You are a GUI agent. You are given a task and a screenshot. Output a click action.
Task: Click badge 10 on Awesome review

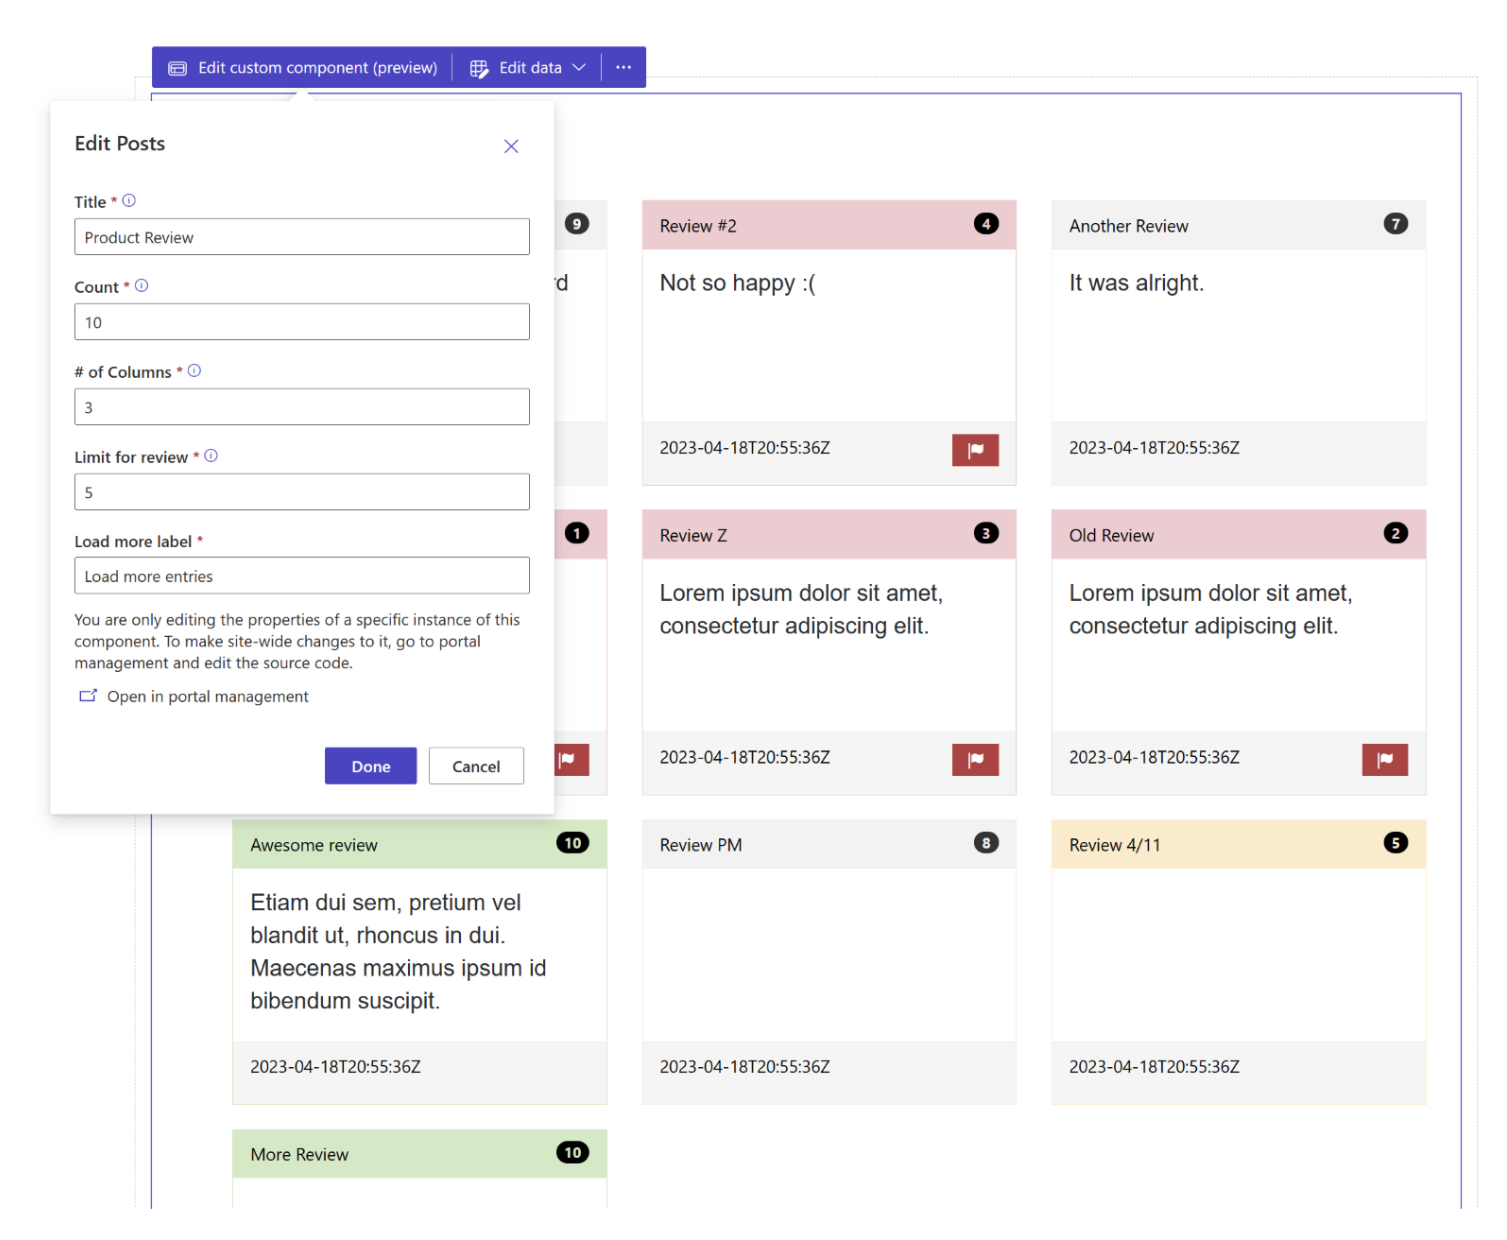573,843
